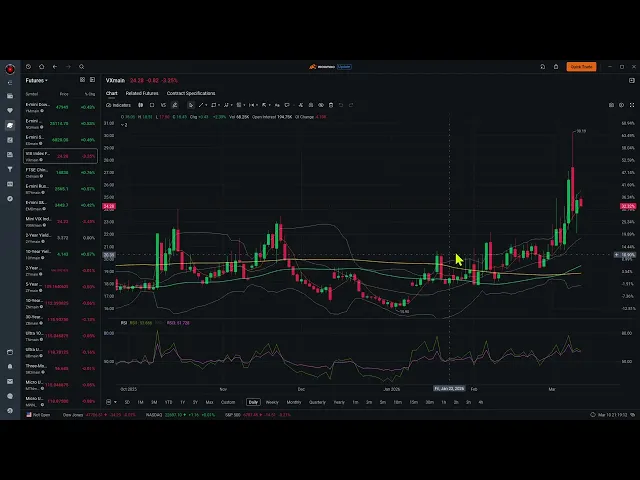Screen dimensions: 640x480
Task: Open the watchlist heart icon in sidebar
Action: coord(10,111)
